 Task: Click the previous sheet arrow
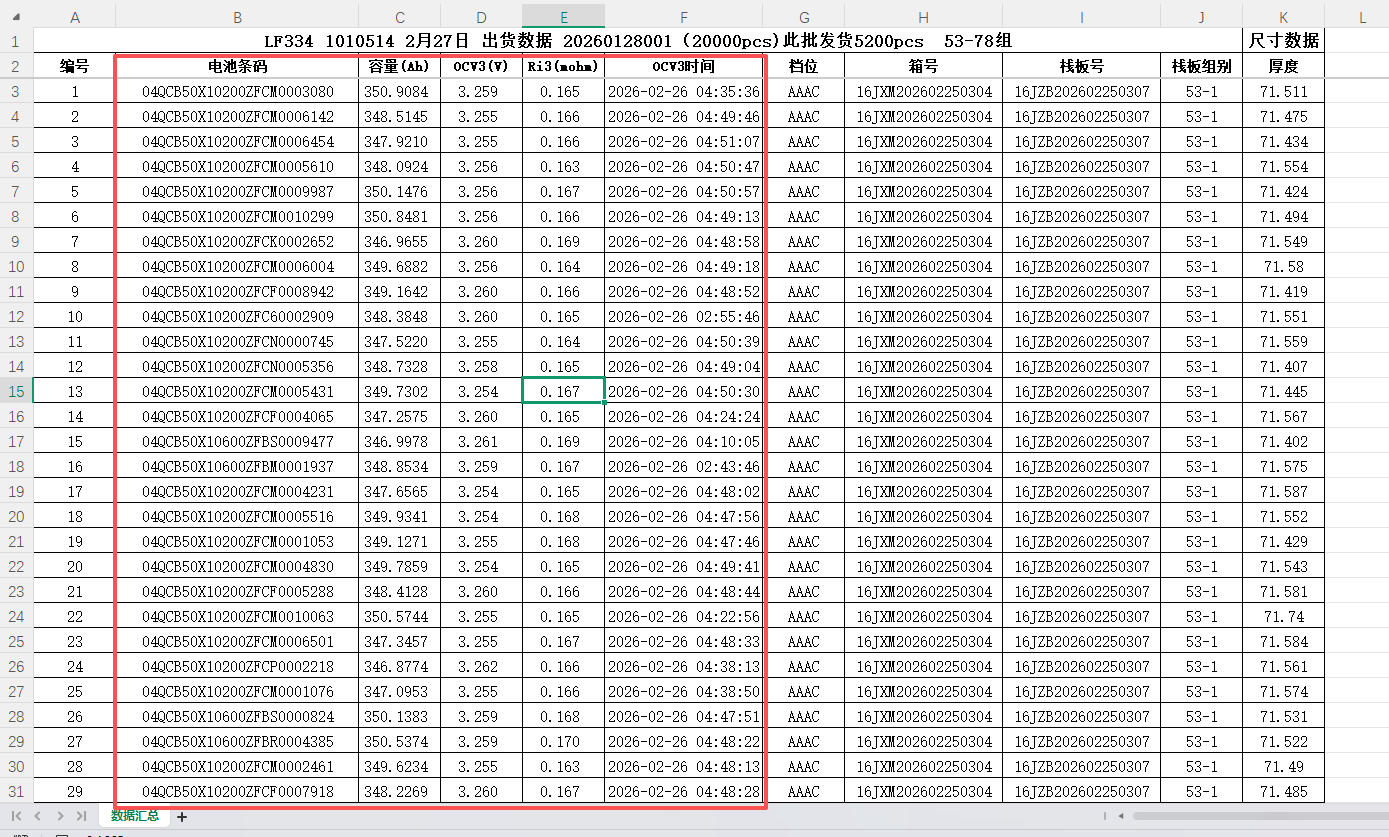pos(36,817)
